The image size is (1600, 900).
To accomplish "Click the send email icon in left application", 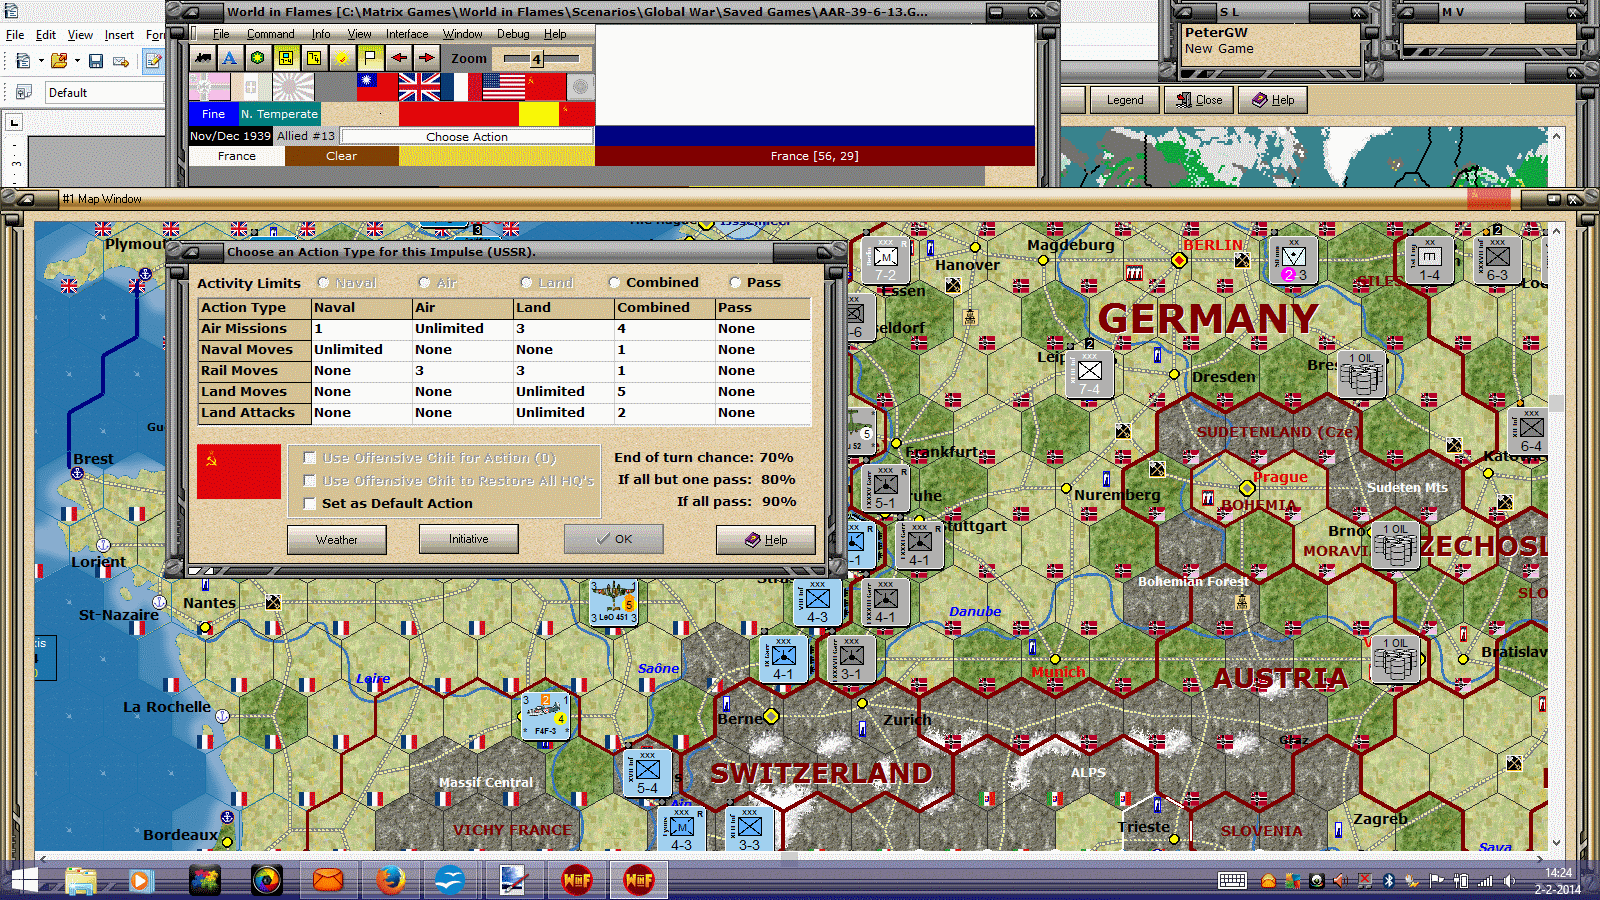I will [121, 61].
